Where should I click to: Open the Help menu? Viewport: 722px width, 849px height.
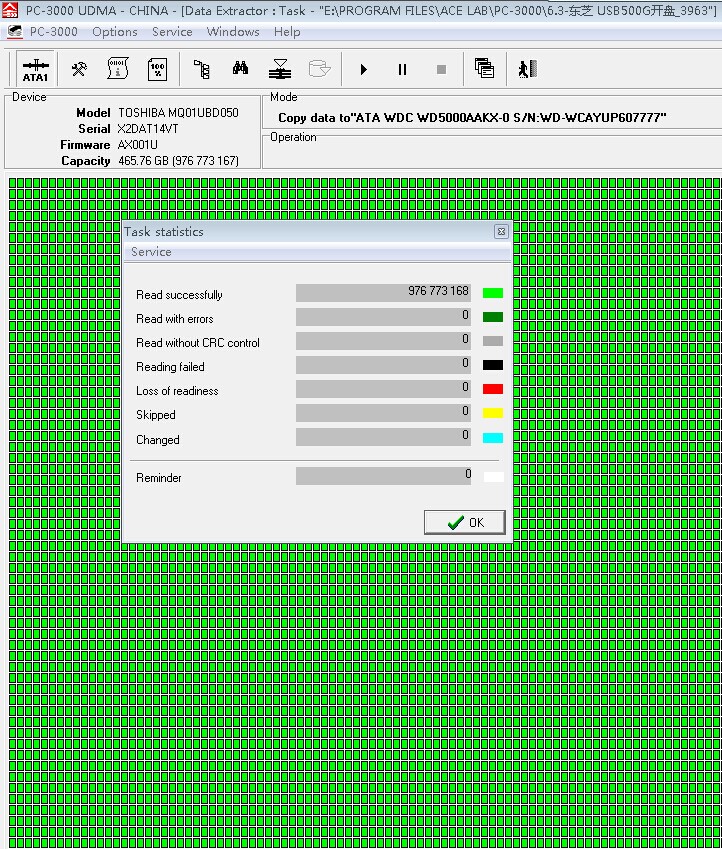pyautogui.click(x=287, y=32)
